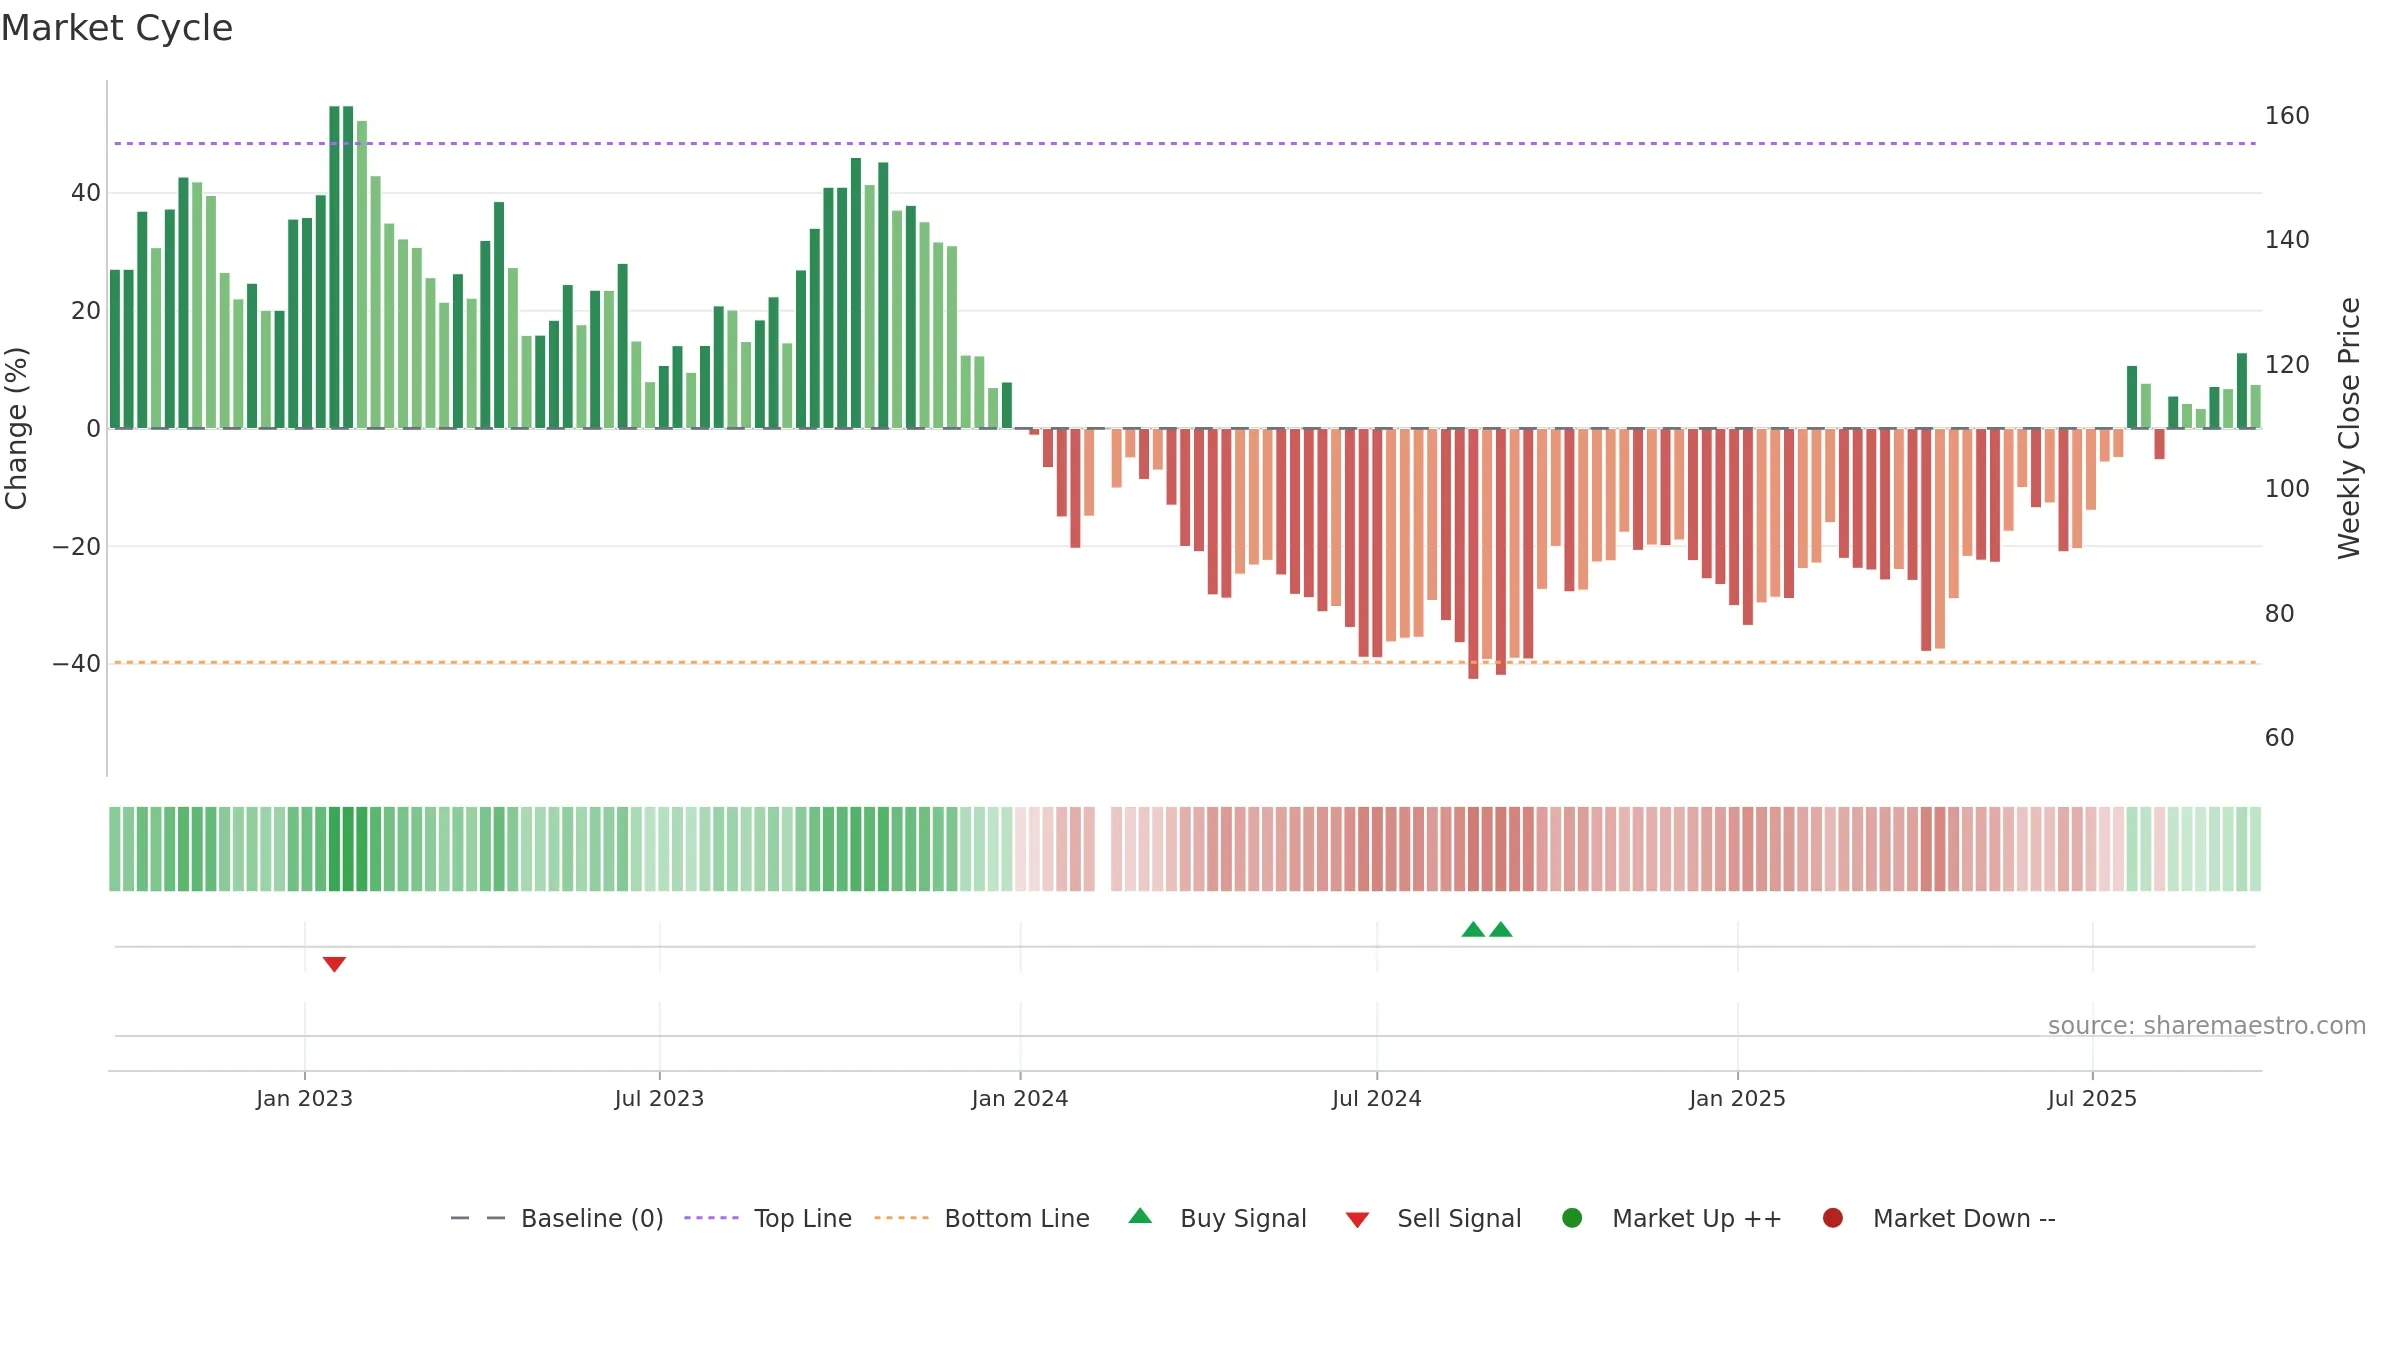Click the 80 price tick label
The image size is (2400, 1350).
(2279, 614)
